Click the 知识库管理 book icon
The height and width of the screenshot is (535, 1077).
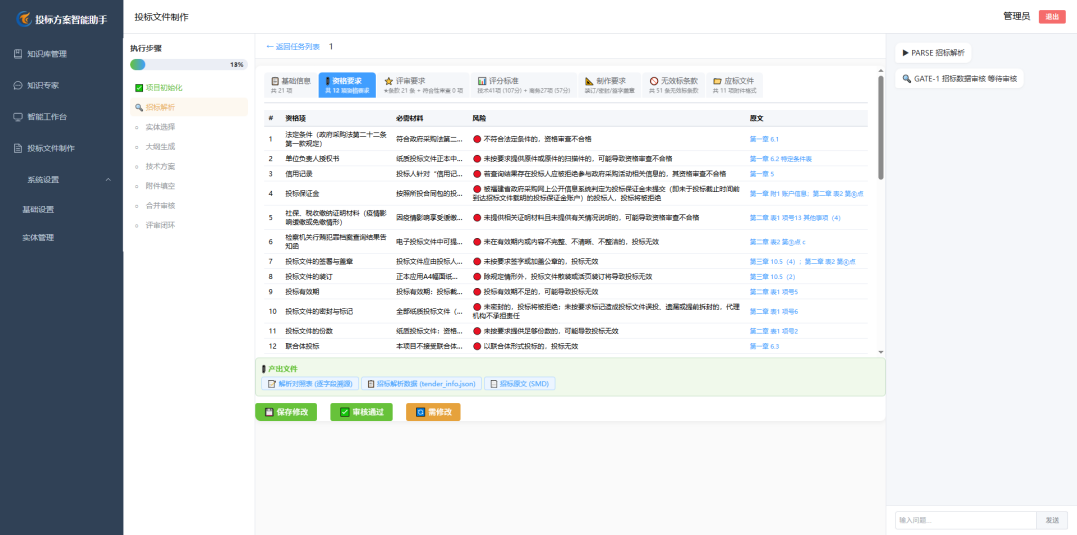pyautogui.click(x=18, y=54)
